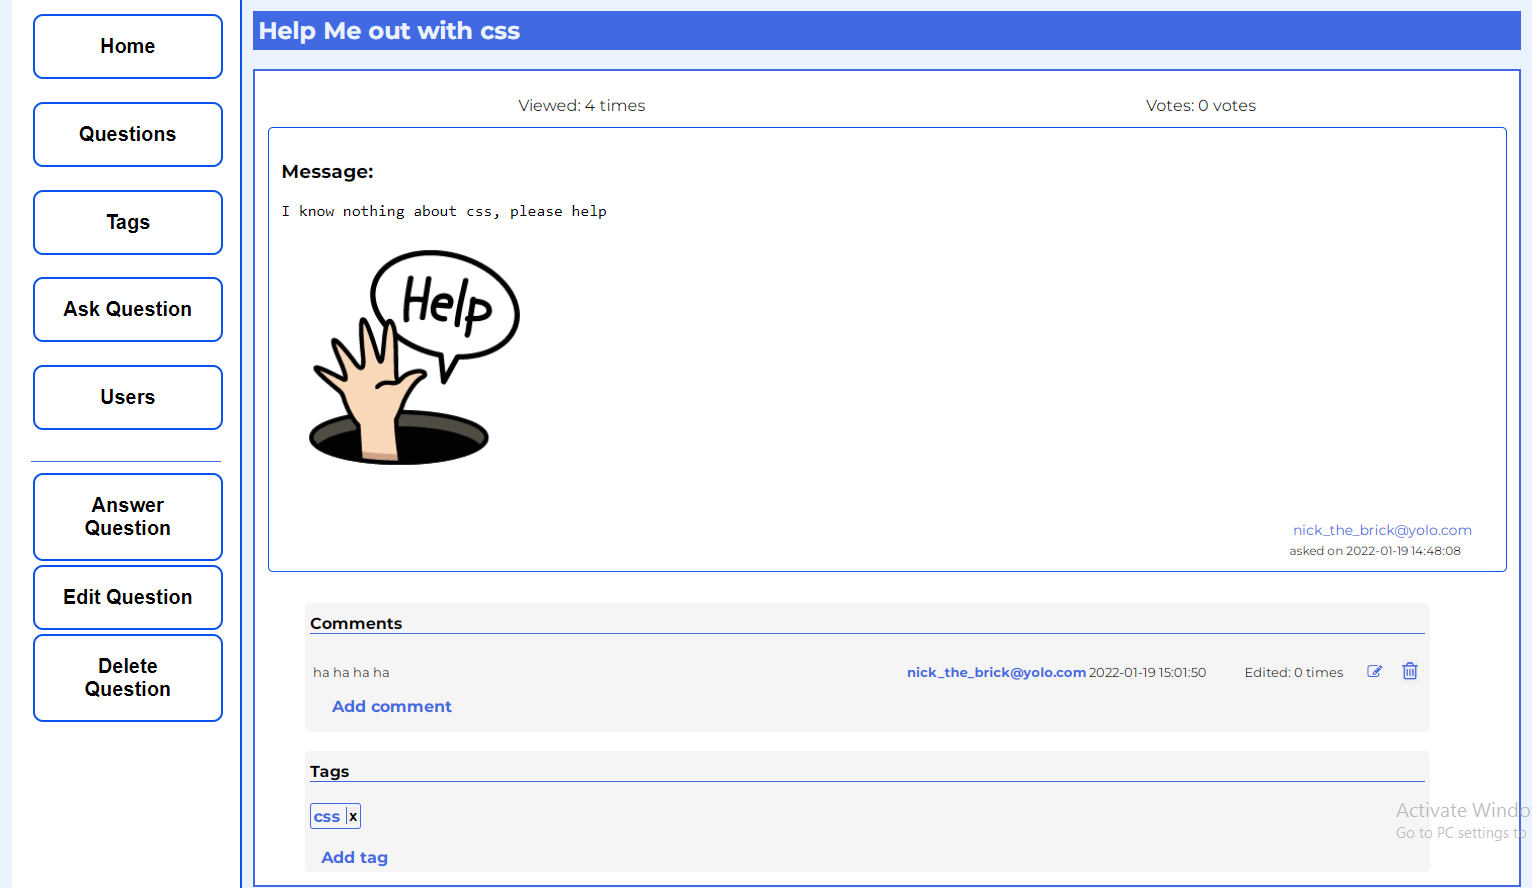
Task: Browse all Tags
Action: (127, 222)
